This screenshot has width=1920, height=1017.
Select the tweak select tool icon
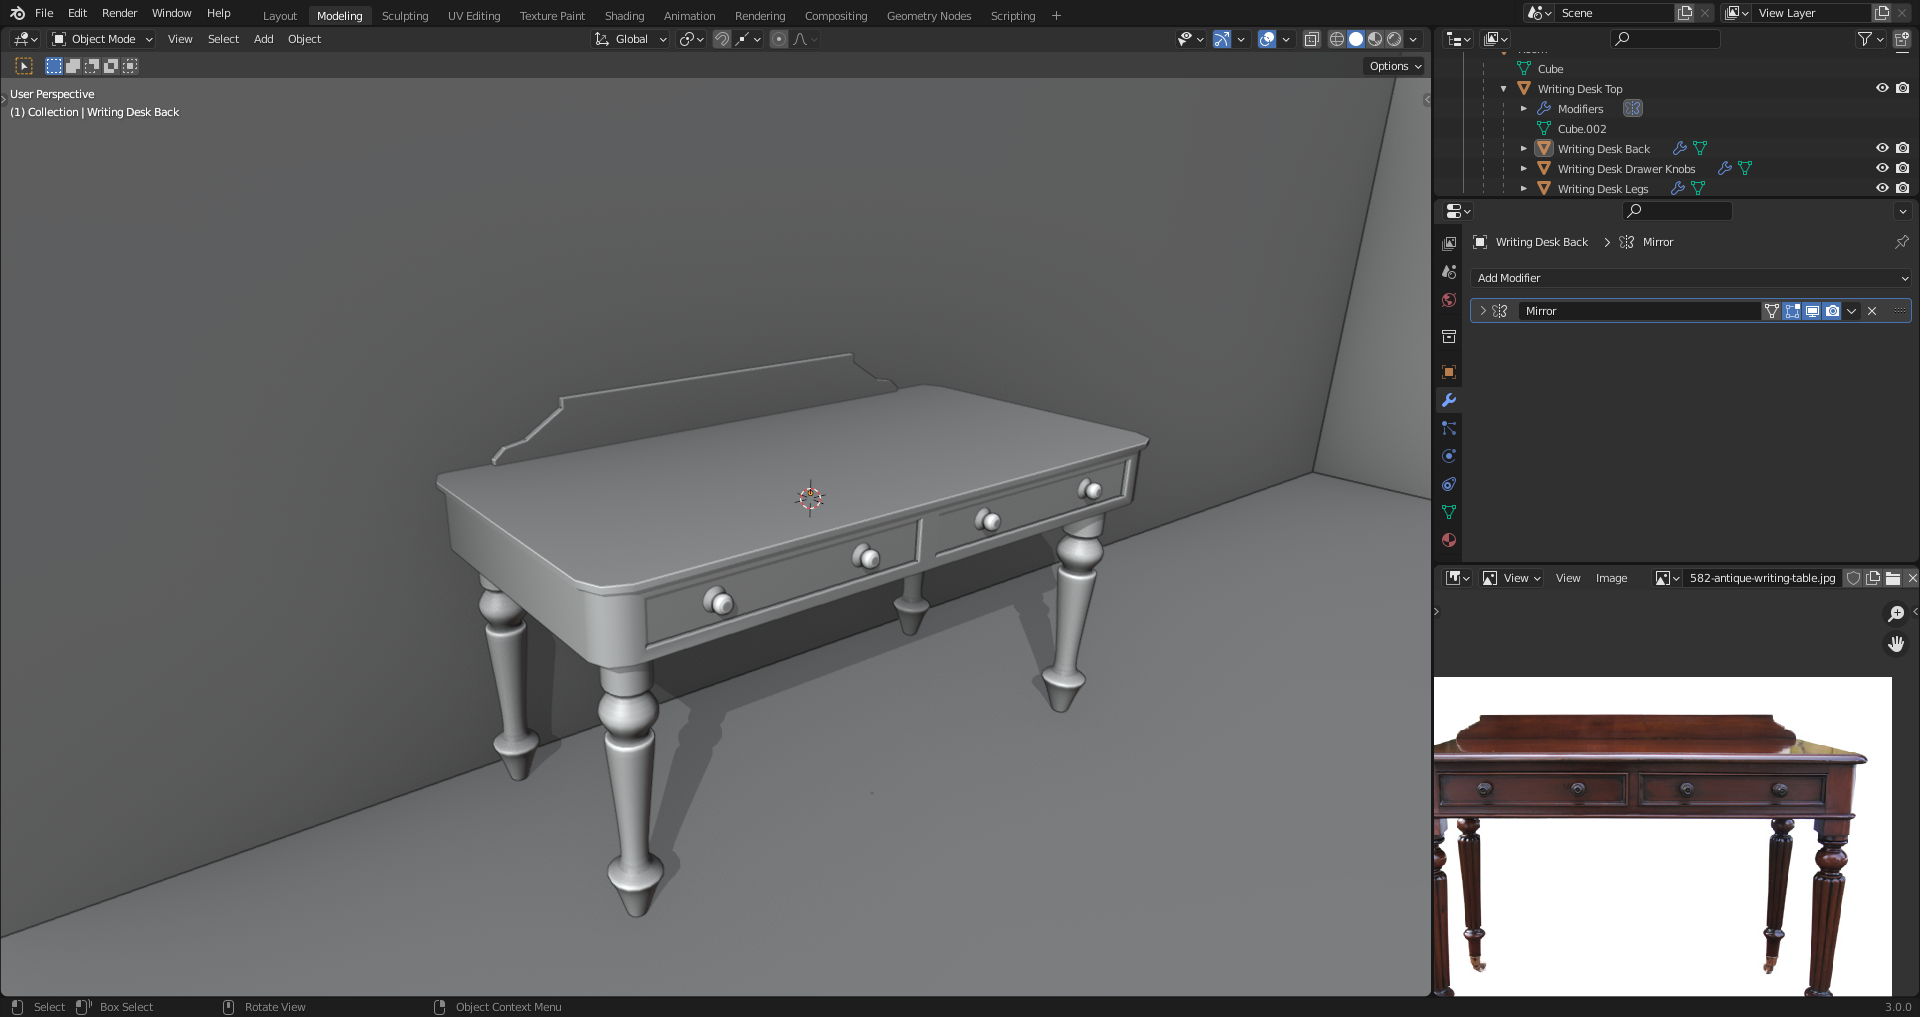(24, 66)
